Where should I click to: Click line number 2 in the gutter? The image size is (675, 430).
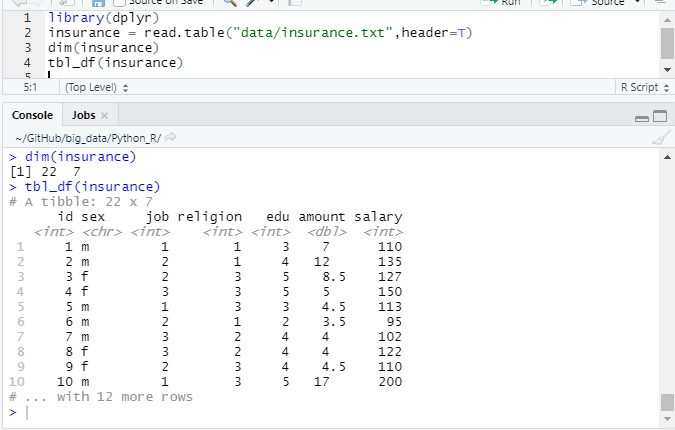click(28, 33)
